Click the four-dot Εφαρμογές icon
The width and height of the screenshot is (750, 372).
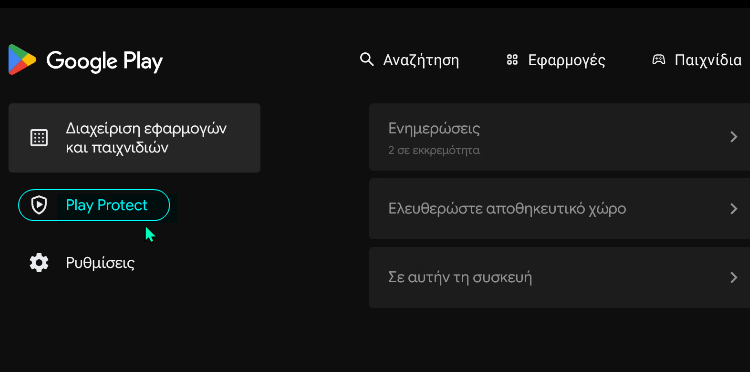pyautogui.click(x=512, y=60)
